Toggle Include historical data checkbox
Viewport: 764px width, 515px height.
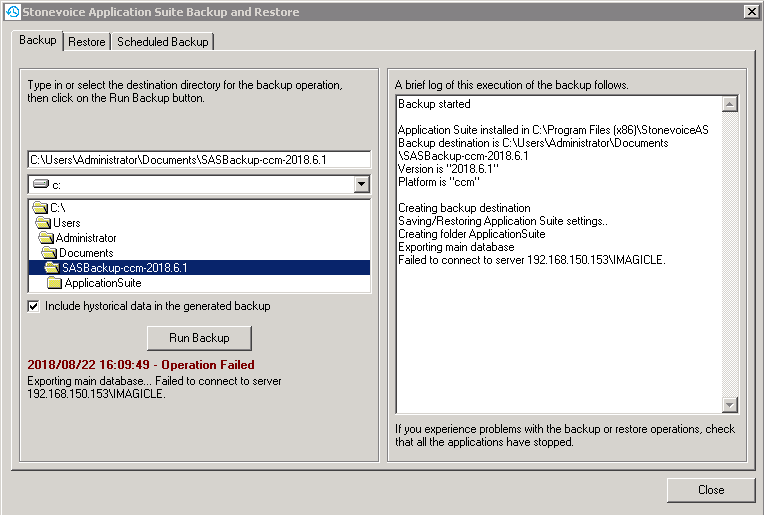pos(34,306)
